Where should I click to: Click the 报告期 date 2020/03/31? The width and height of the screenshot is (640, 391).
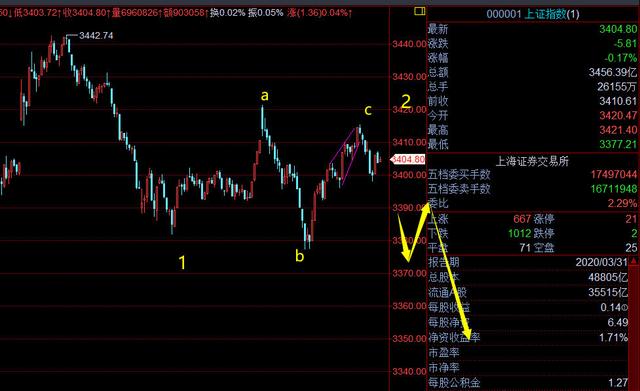(601, 262)
